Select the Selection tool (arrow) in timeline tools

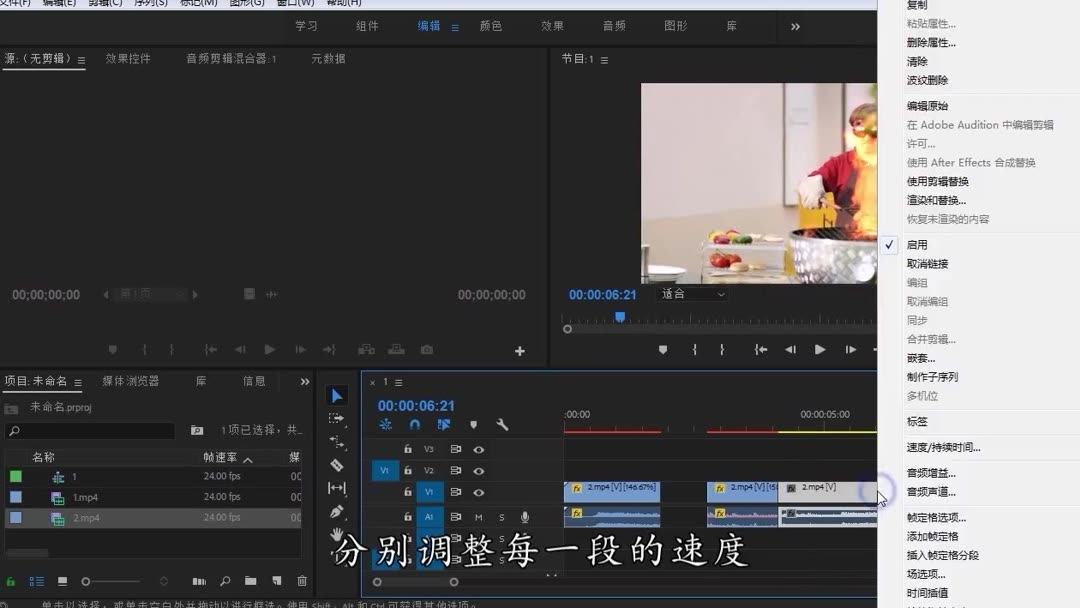(x=337, y=394)
